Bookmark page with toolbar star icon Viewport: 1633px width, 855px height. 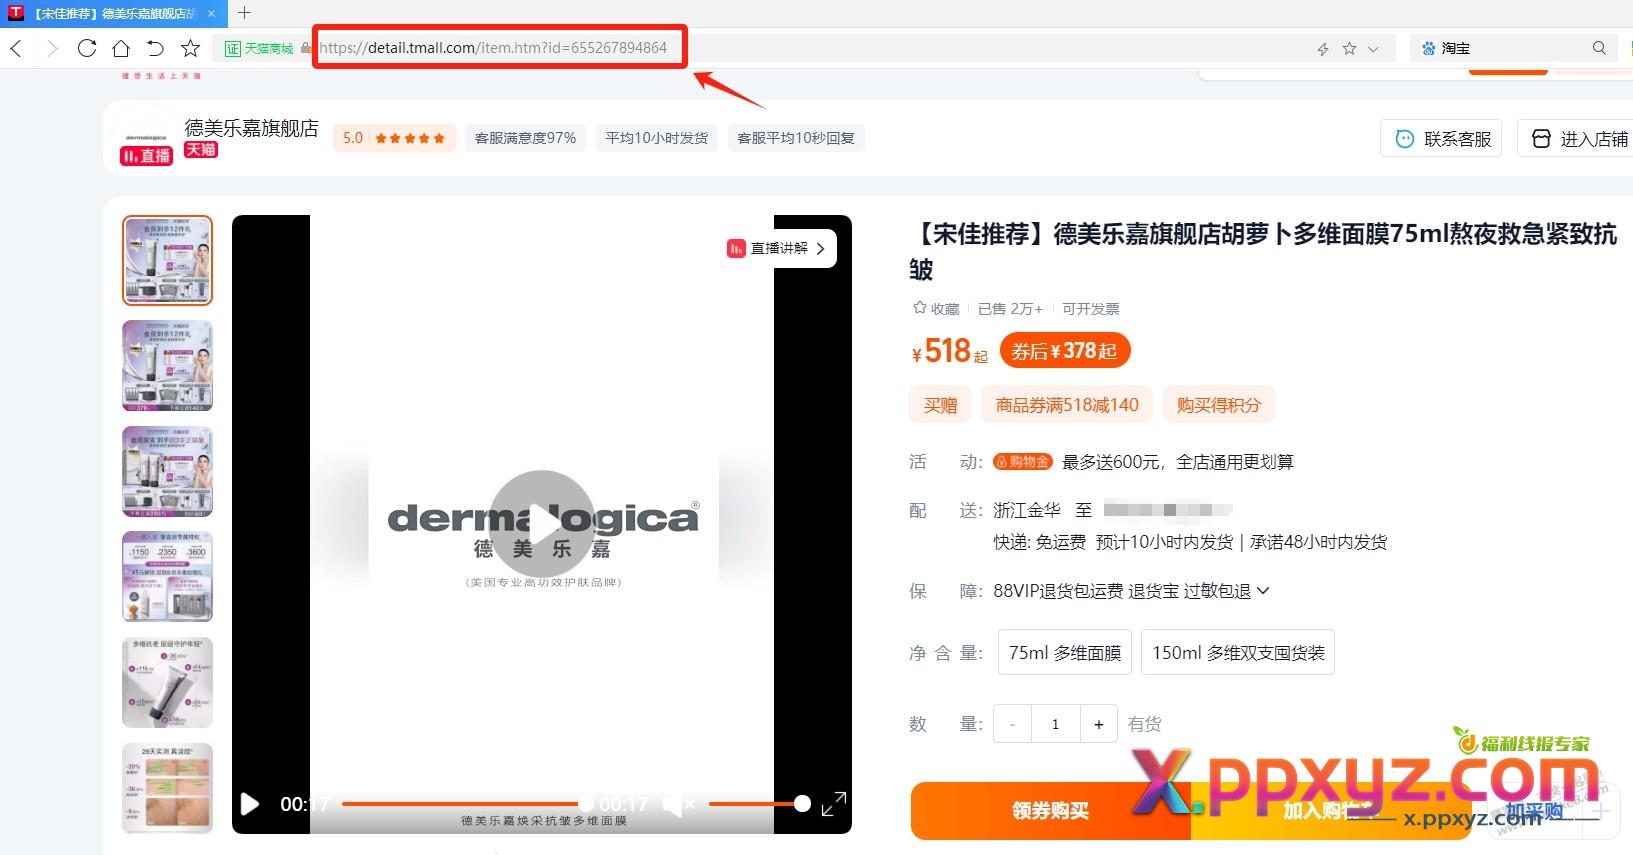pyautogui.click(x=191, y=48)
